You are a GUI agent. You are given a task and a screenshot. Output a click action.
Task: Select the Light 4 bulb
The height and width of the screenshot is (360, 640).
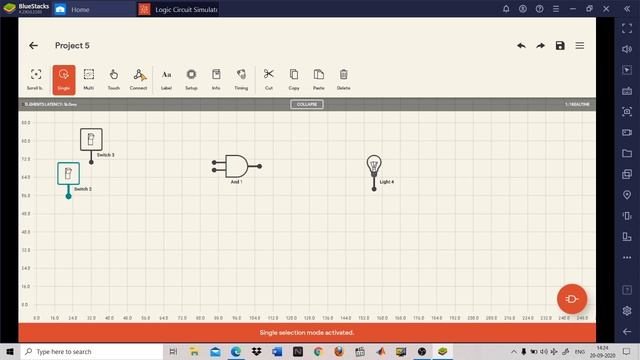374,165
